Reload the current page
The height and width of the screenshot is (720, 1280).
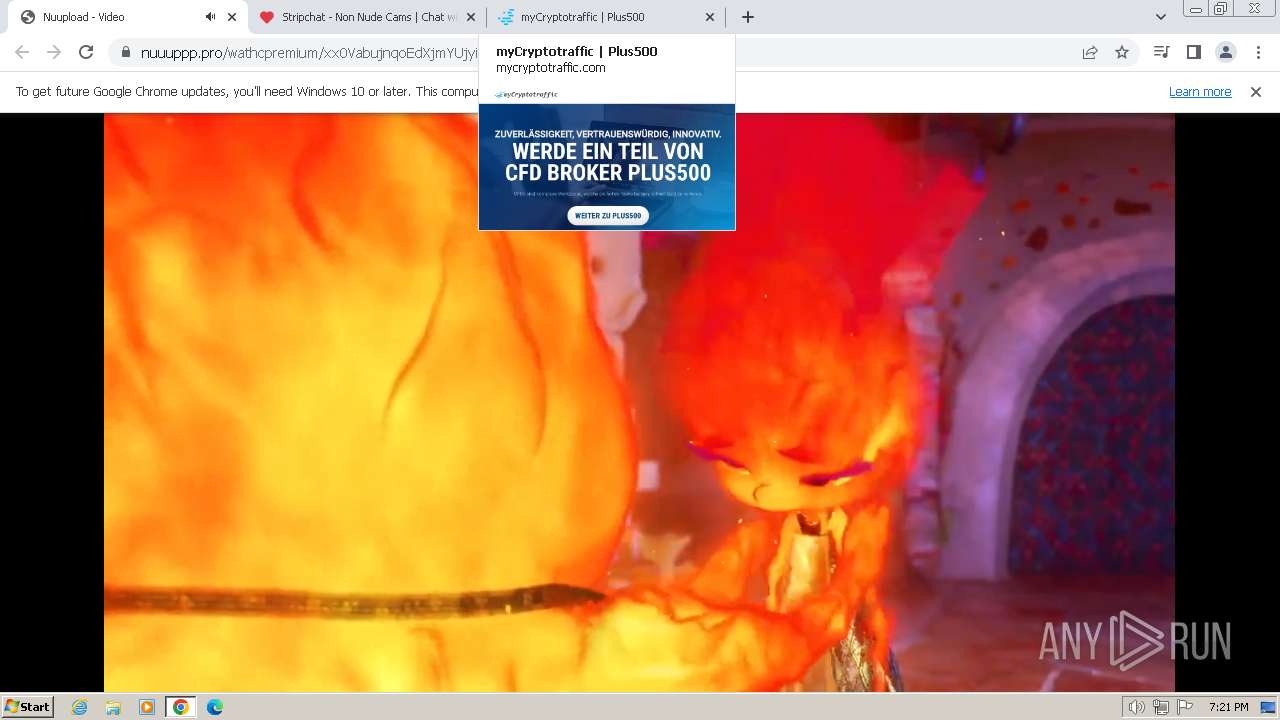[86, 52]
